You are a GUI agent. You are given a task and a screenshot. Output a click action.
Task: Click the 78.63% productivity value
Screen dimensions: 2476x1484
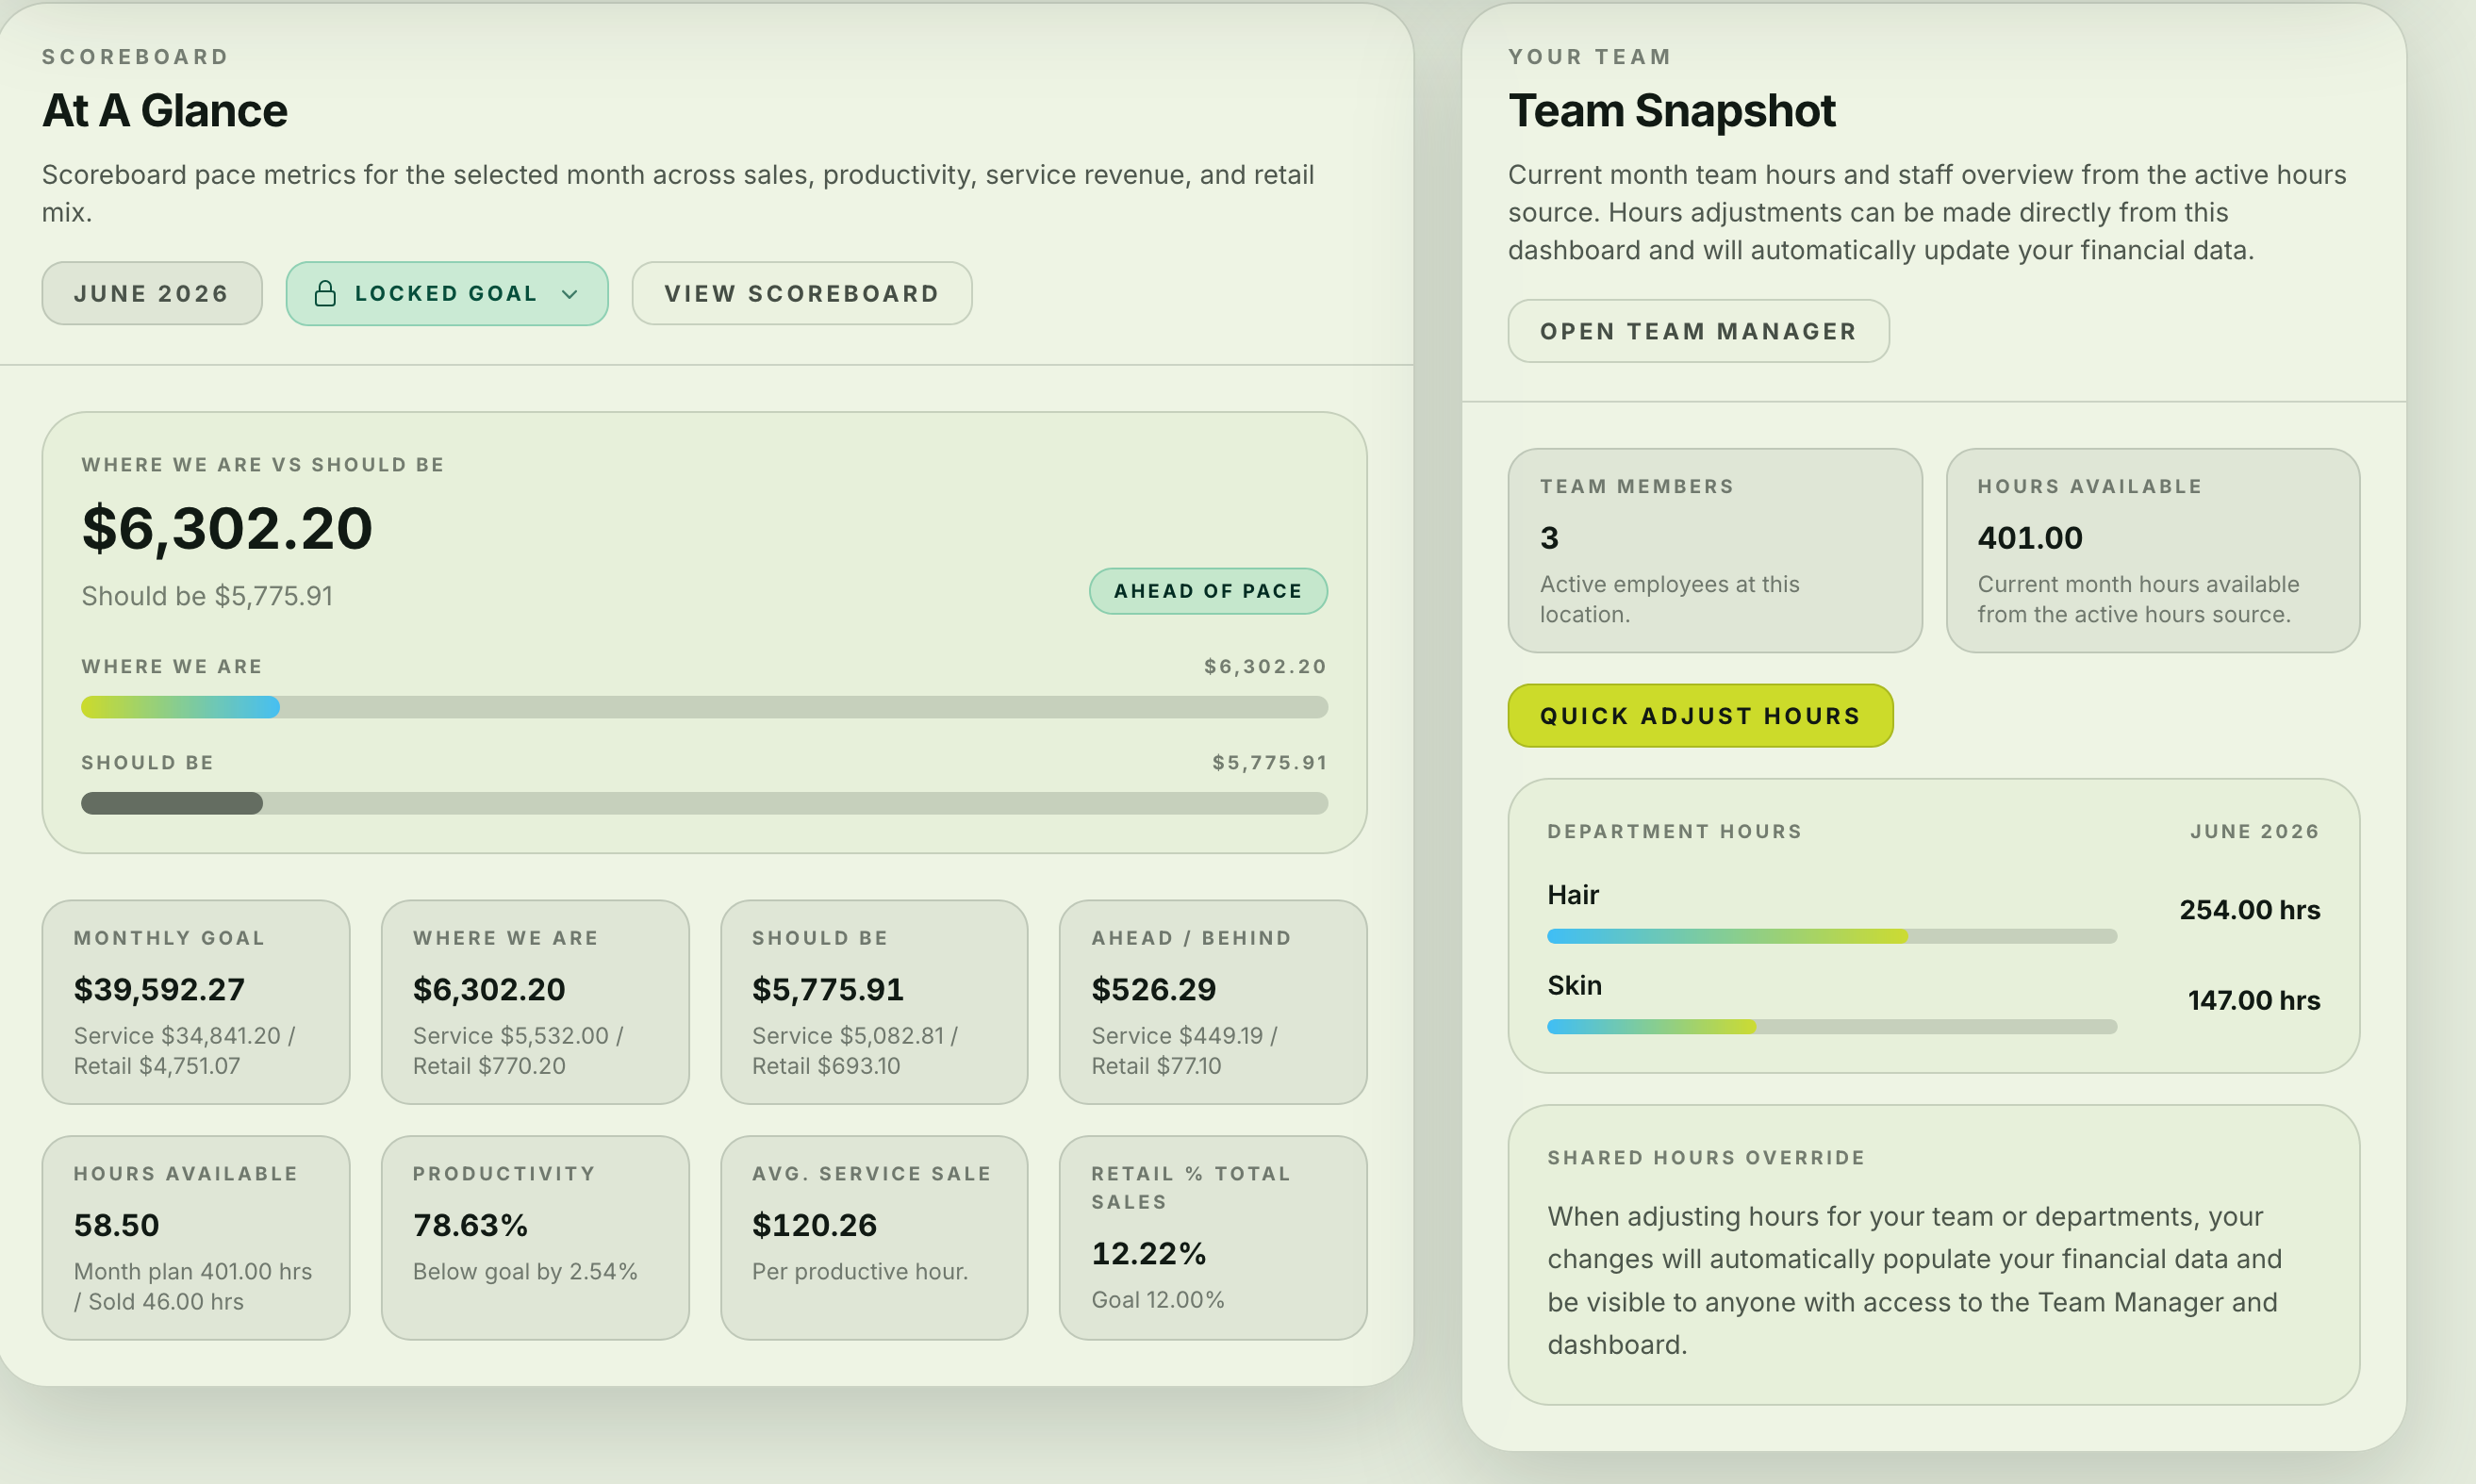pos(470,1225)
